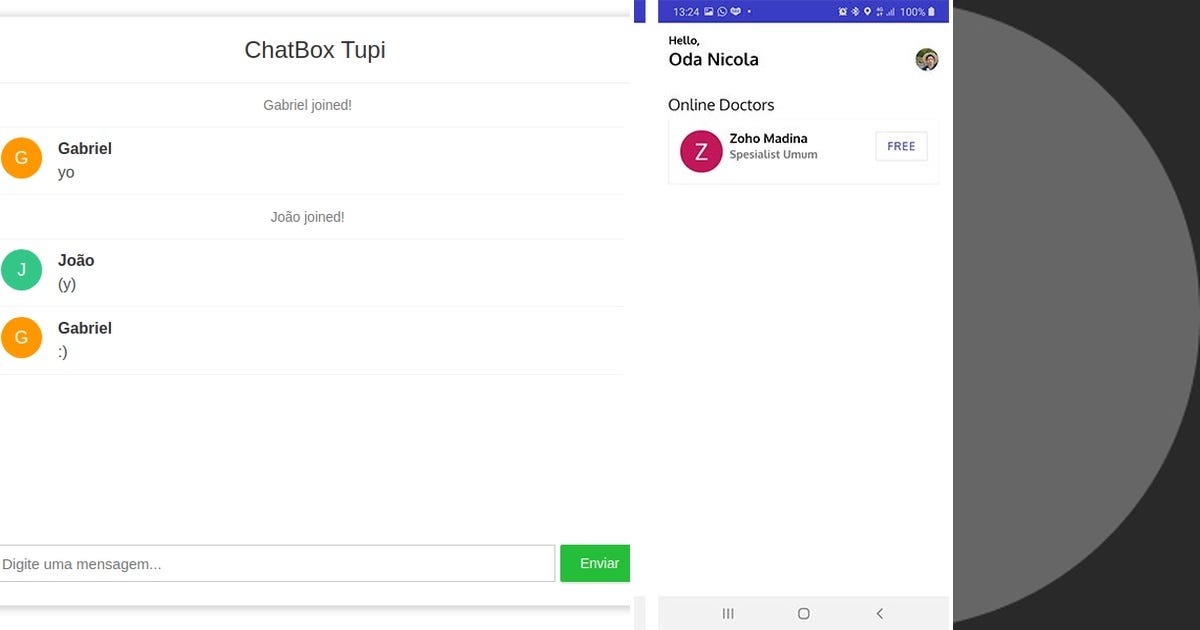The width and height of the screenshot is (1200, 630).
Task: Tap the "Online Doctors" heading
Action: pos(721,105)
